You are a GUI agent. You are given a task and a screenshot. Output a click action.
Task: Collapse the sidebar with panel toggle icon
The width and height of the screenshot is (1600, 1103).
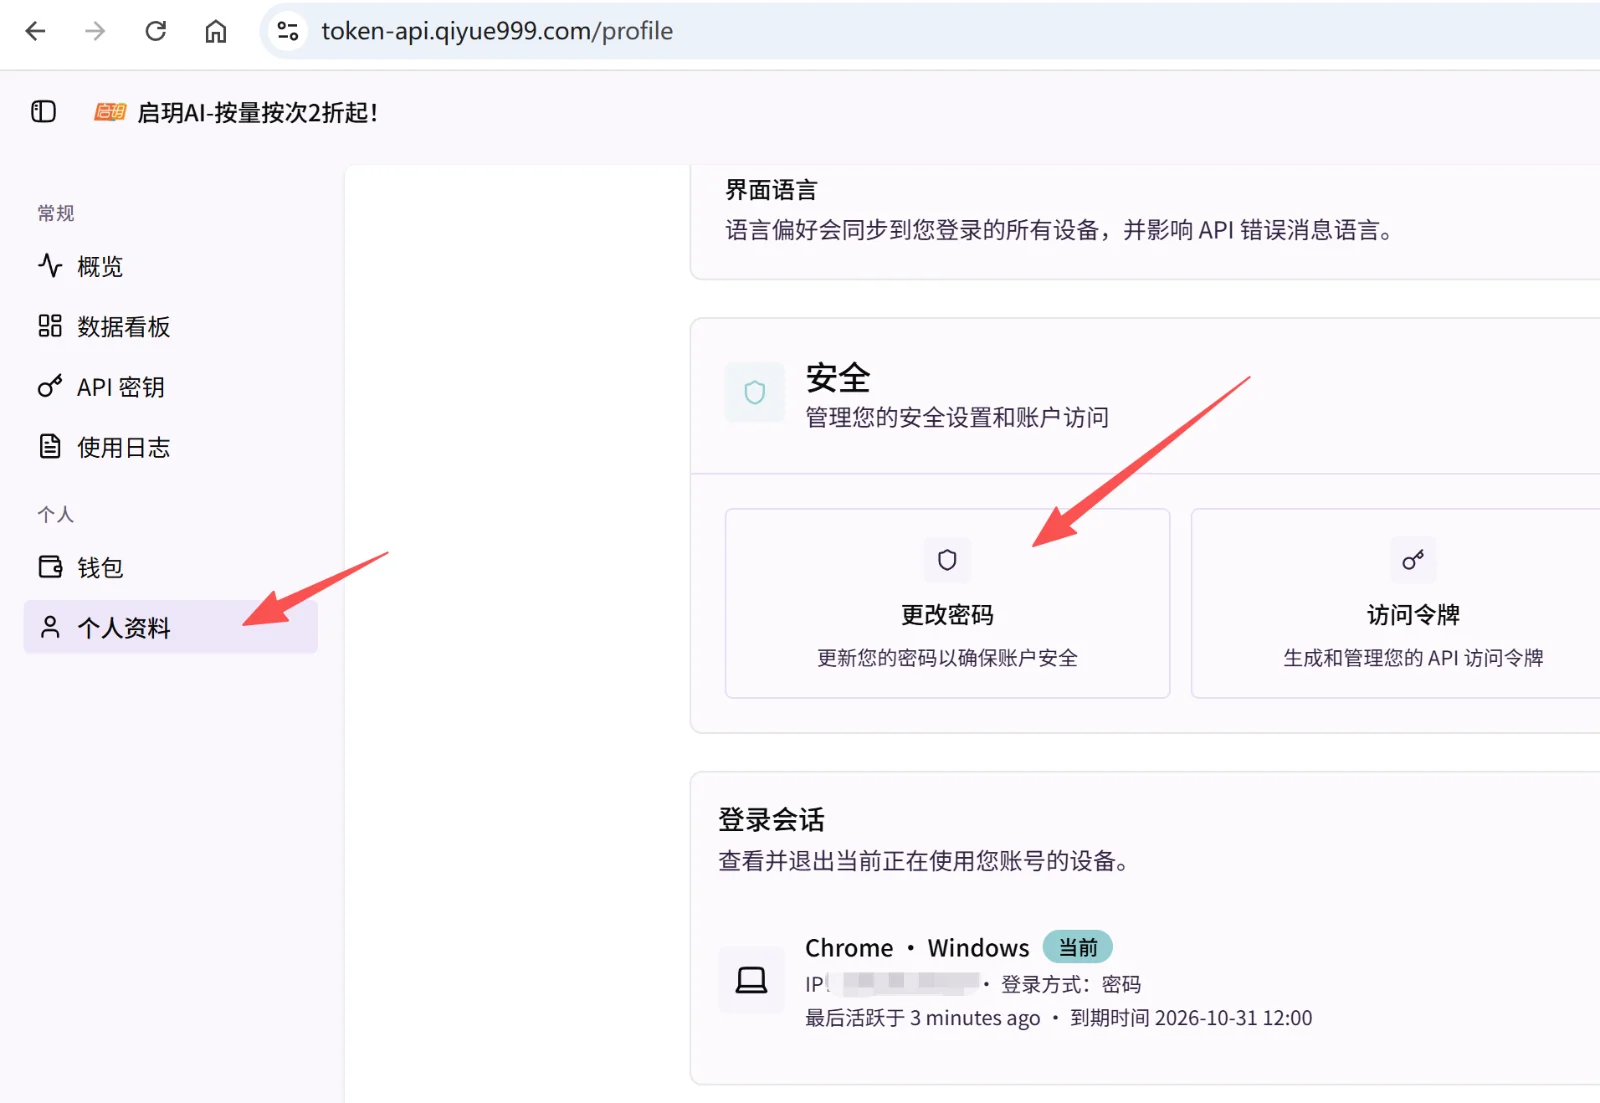[43, 112]
